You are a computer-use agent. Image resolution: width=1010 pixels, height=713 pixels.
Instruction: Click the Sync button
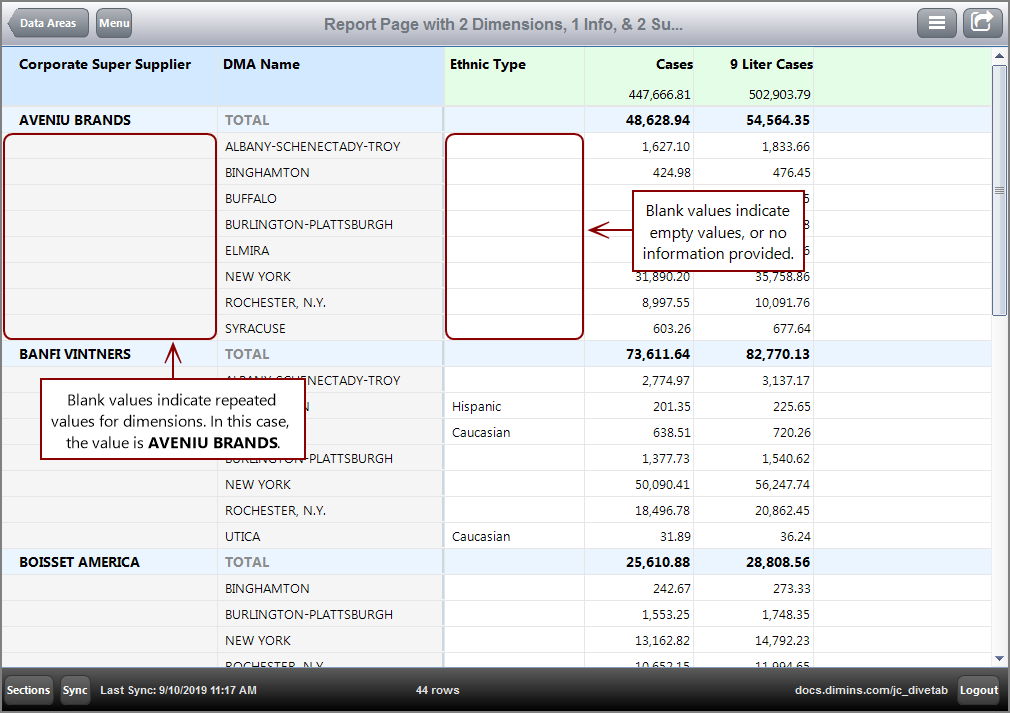click(x=75, y=690)
